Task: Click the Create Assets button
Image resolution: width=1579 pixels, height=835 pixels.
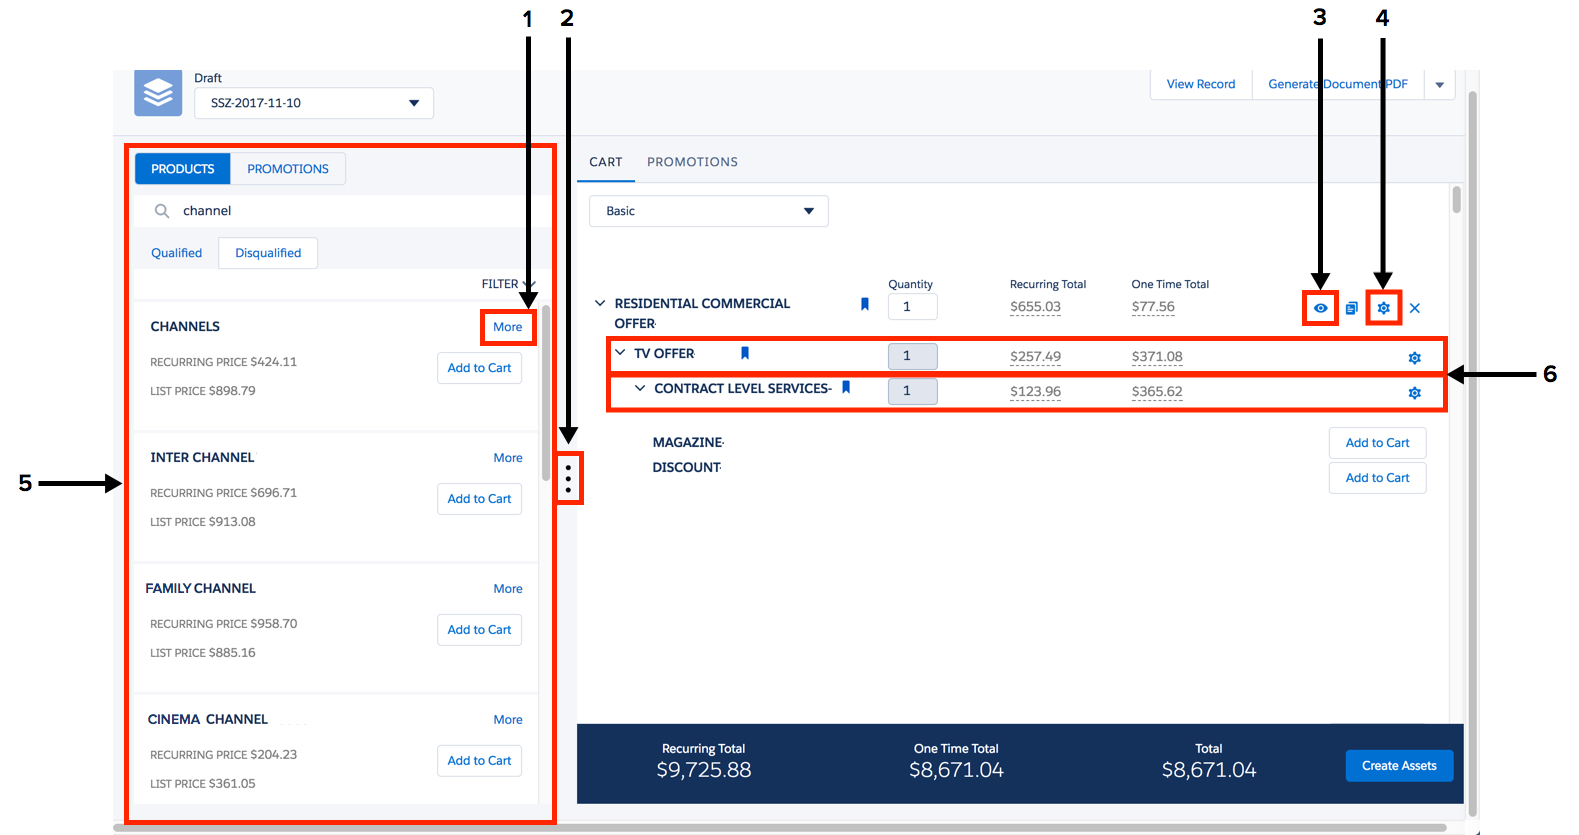Action: pos(1399,766)
